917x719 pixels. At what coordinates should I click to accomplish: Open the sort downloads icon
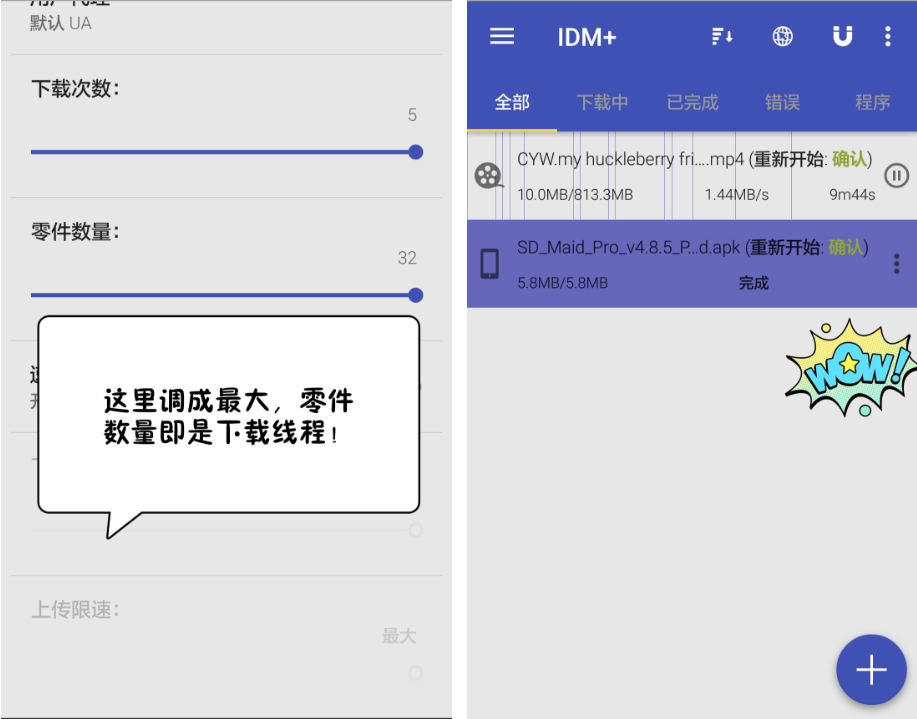[x=722, y=36]
